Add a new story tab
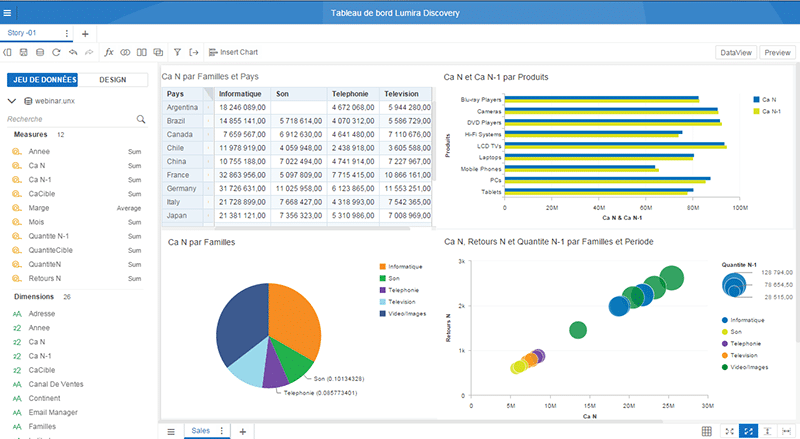The width and height of the screenshot is (800, 439). pyautogui.click(x=85, y=34)
